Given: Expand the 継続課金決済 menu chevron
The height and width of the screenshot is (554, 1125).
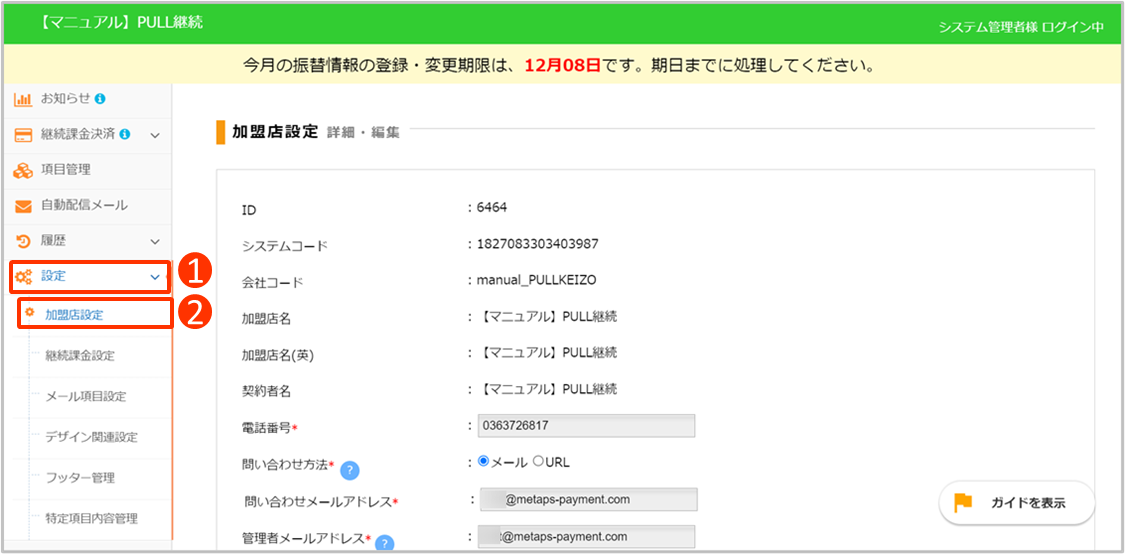Looking at the screenshot, I should [155, 135].
